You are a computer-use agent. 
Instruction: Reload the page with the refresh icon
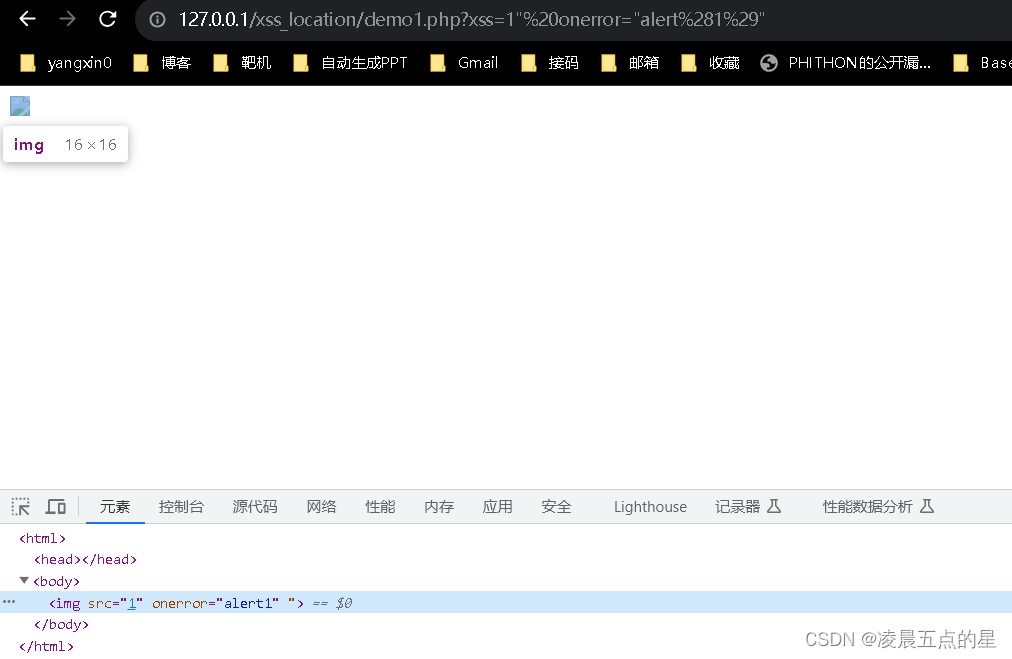(x=107, y=19)
